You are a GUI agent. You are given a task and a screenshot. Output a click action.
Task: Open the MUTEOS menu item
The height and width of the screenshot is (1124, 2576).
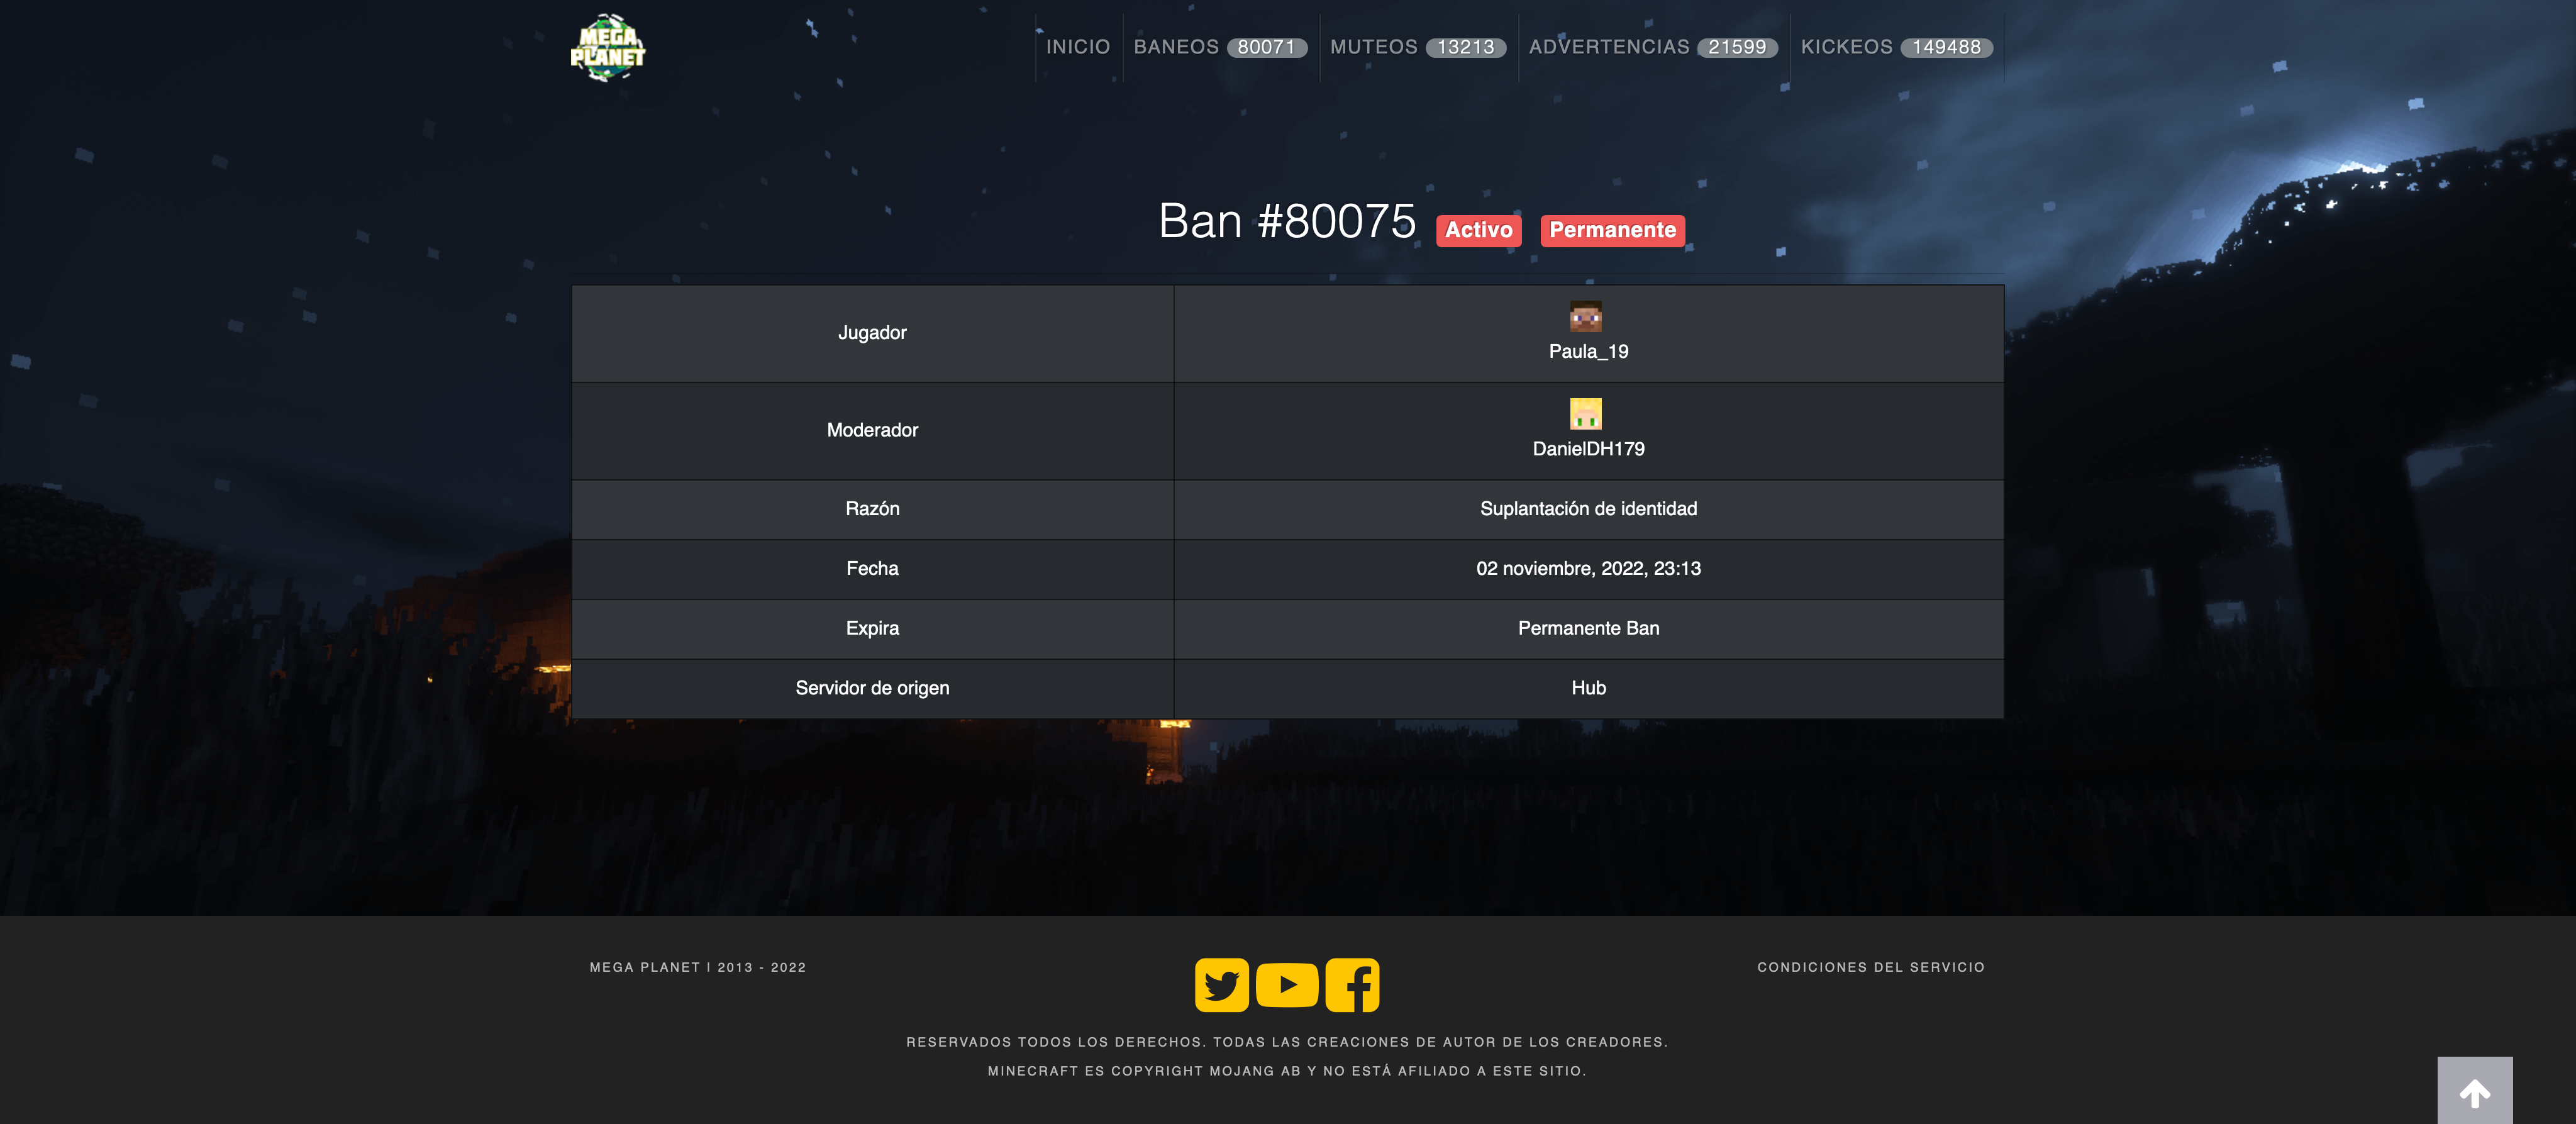coord(1373,47)
